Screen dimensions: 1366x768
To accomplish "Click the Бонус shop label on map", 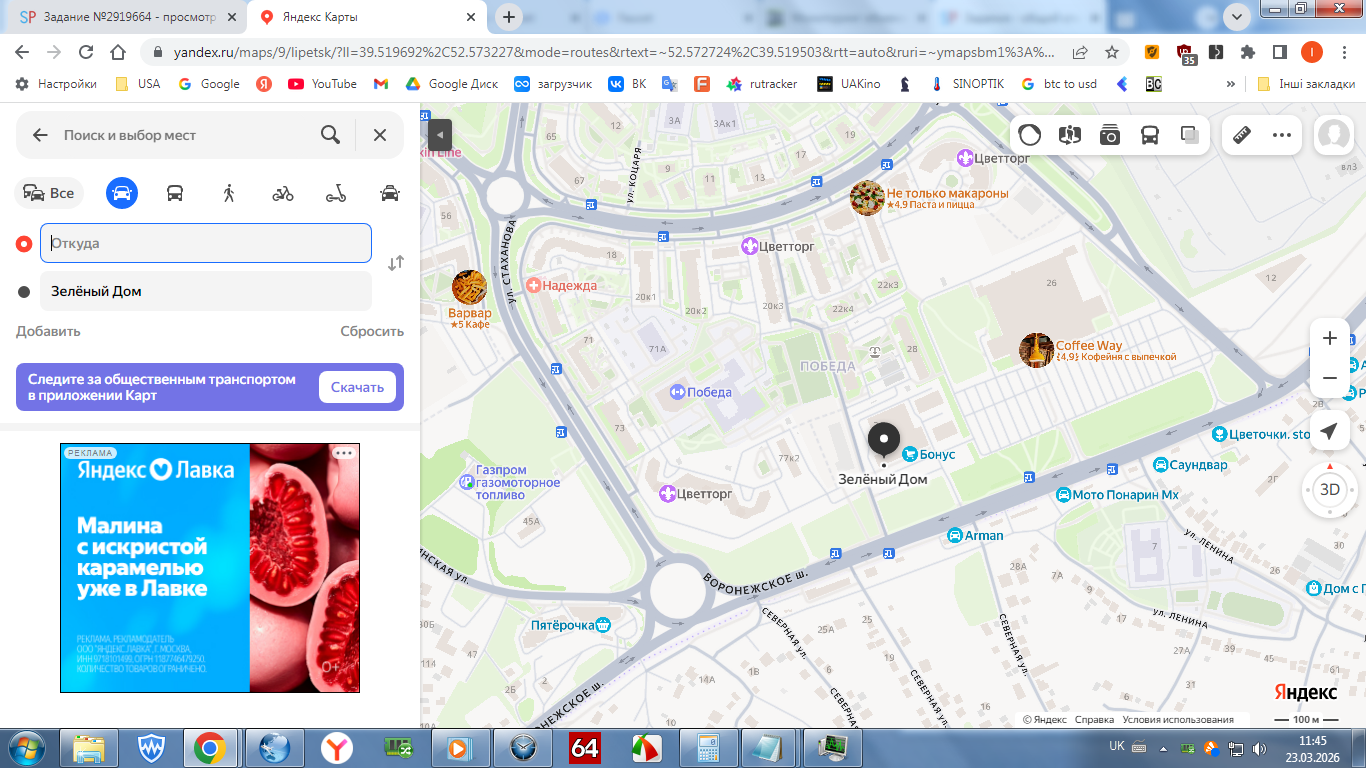I will click(930, 454).
